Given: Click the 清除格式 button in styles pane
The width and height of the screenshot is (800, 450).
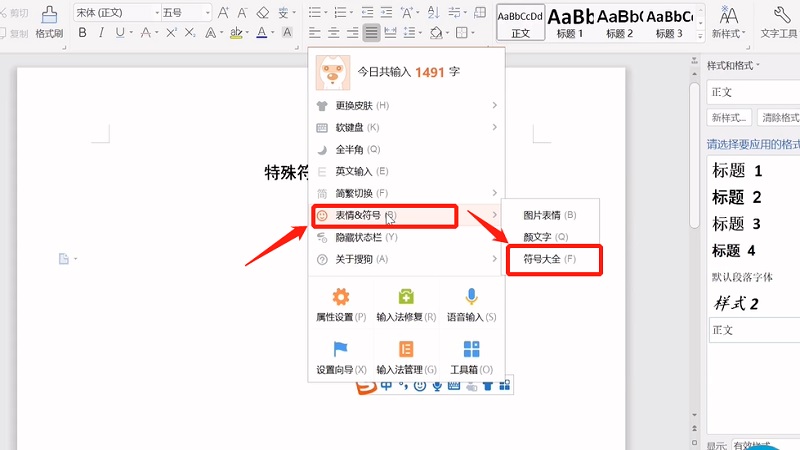Looking at the screenshot, I should coord(779,118).
